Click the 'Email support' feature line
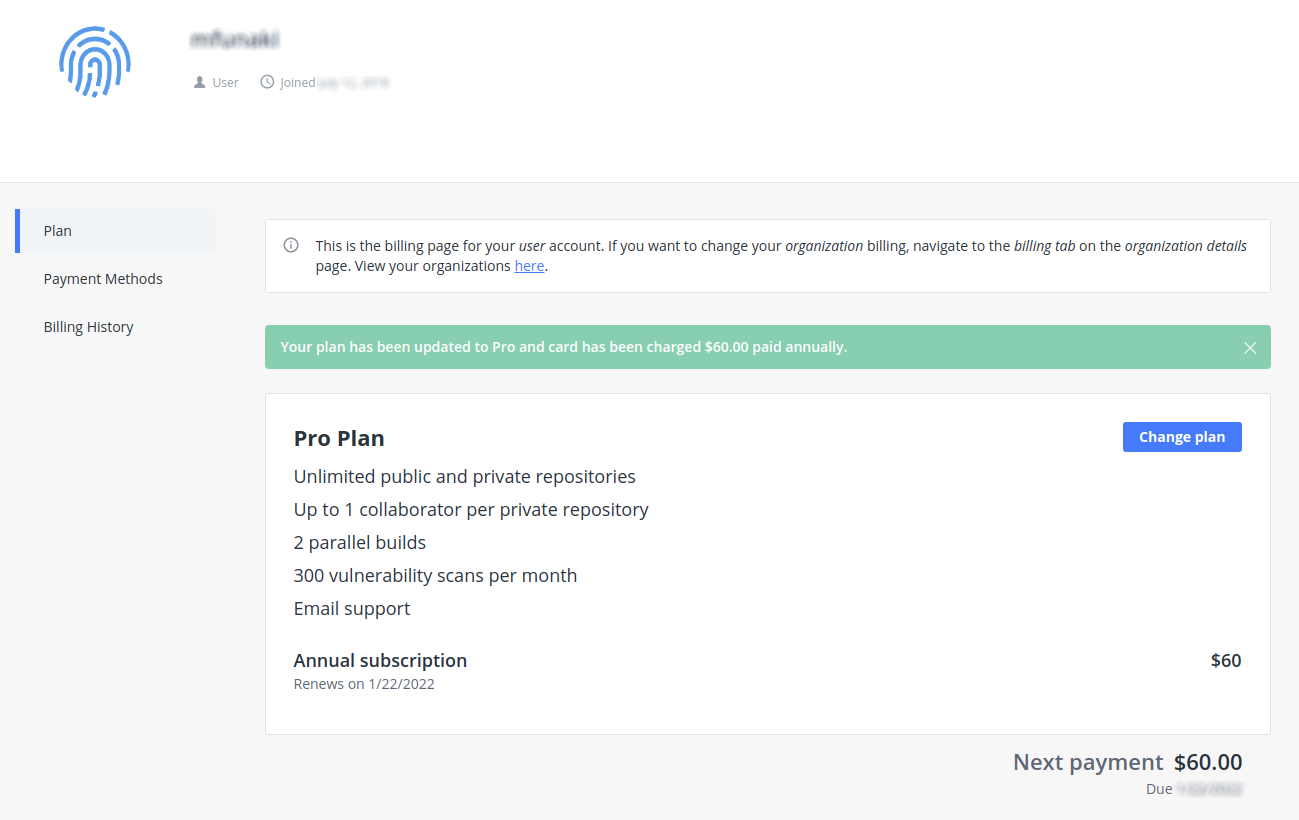Screen dimensions: 1299x820 click(x=352, y=608)
